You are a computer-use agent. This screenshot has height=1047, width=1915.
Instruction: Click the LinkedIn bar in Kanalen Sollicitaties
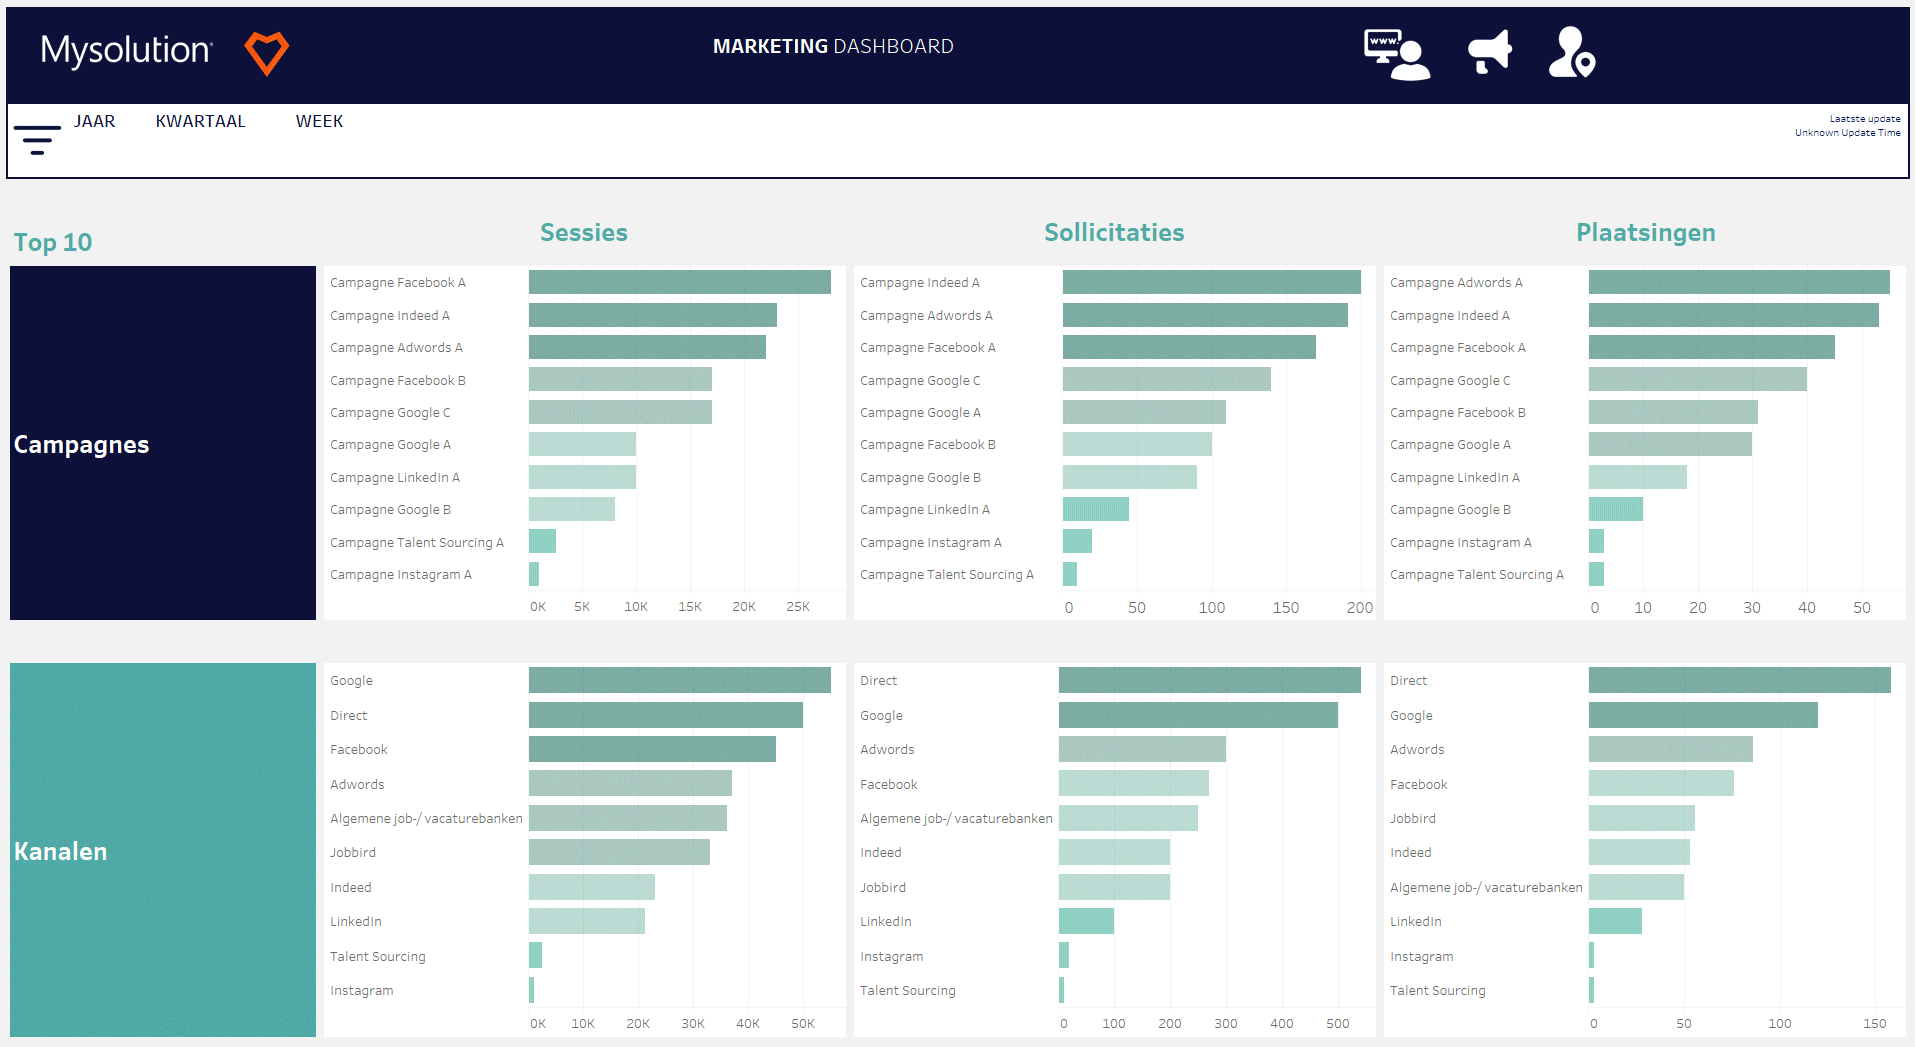coord(1086,921)
